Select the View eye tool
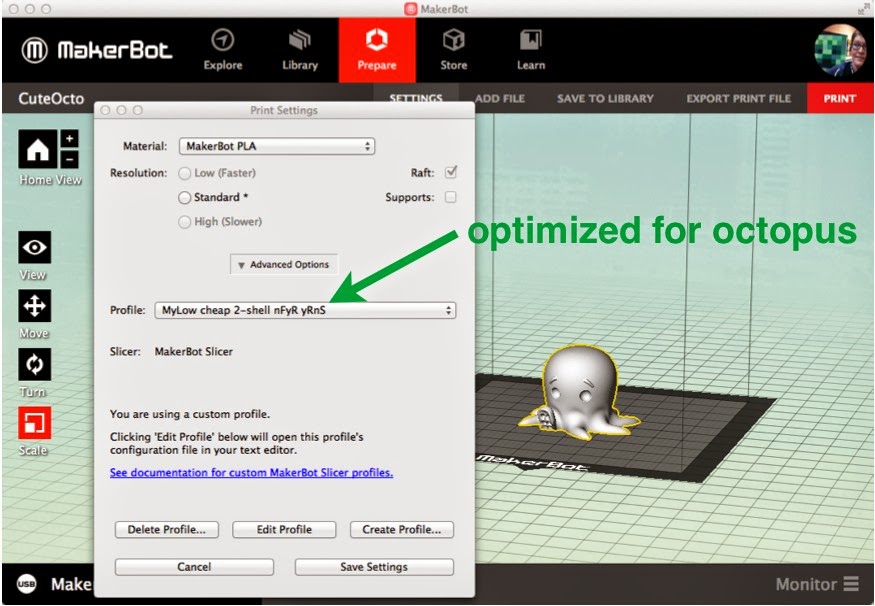Viewport: 875px width, 606px height. pos(35,247)
